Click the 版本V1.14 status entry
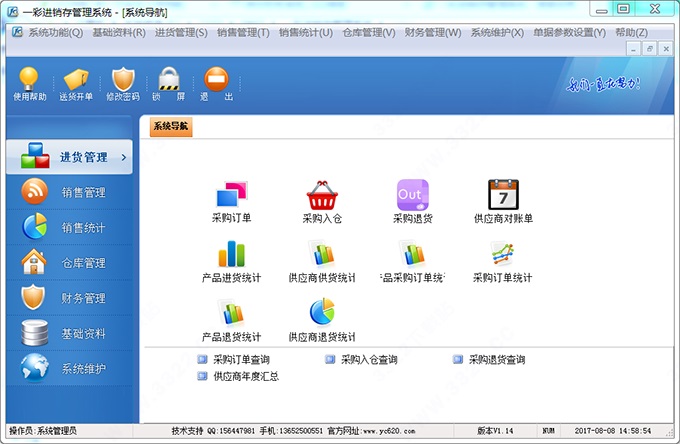Viewport: 680px width, 444px height. (x=495, y=431)
